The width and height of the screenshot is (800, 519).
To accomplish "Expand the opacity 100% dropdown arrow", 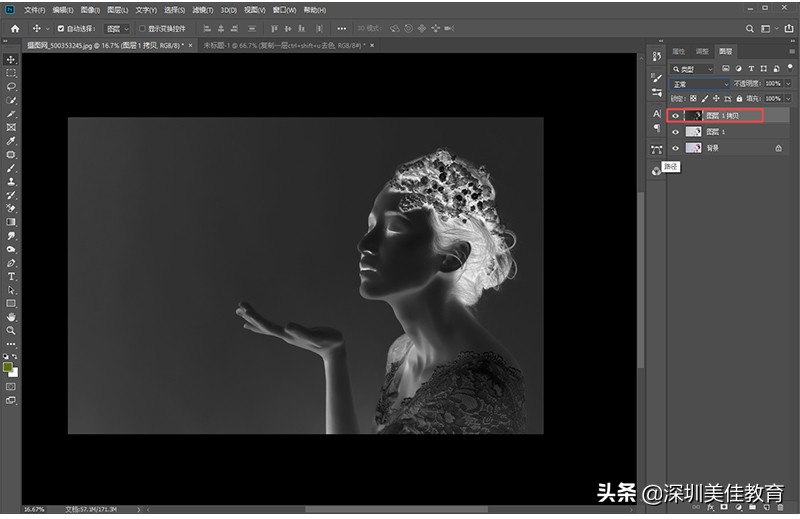I will pos(788,84).
